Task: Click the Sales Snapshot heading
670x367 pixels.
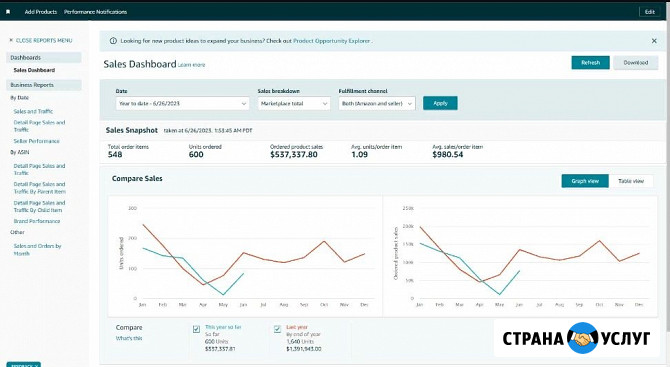Action: pos(132,130)
